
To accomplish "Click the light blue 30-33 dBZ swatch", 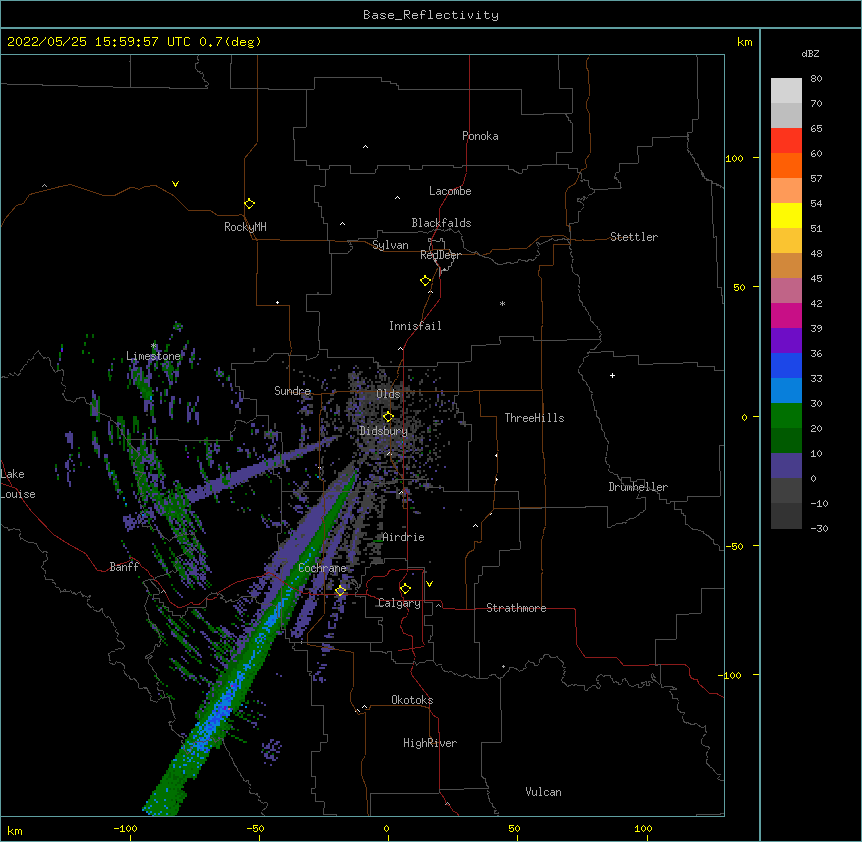I will 786,391.
